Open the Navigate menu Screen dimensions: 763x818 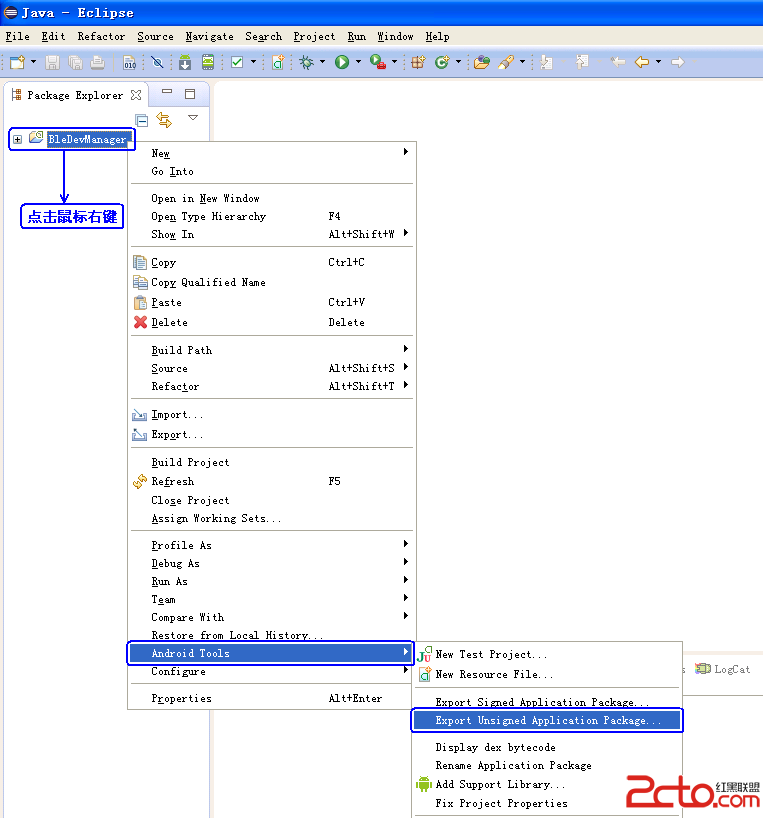(209, 37)
